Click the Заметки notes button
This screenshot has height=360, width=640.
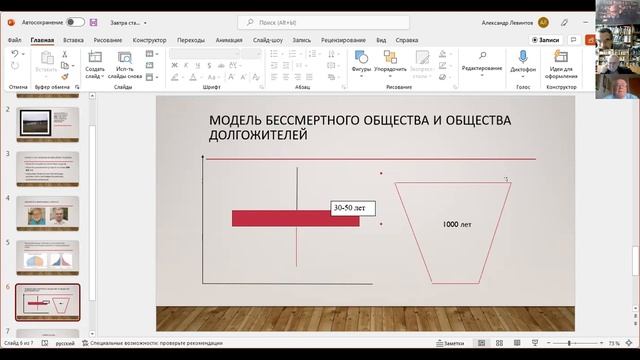click(450, 343)
